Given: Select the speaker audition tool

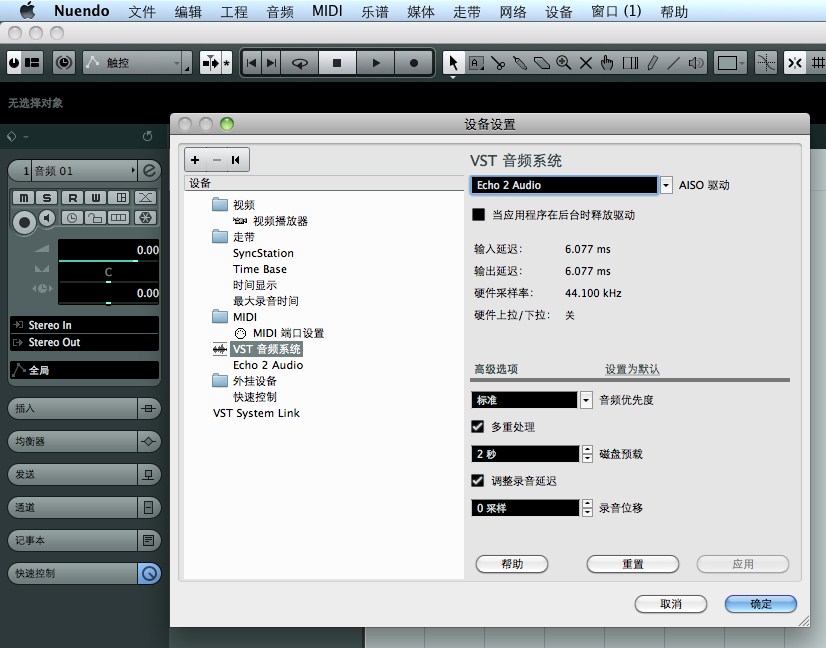Looking at the screenshot, I should click(696, 63).
